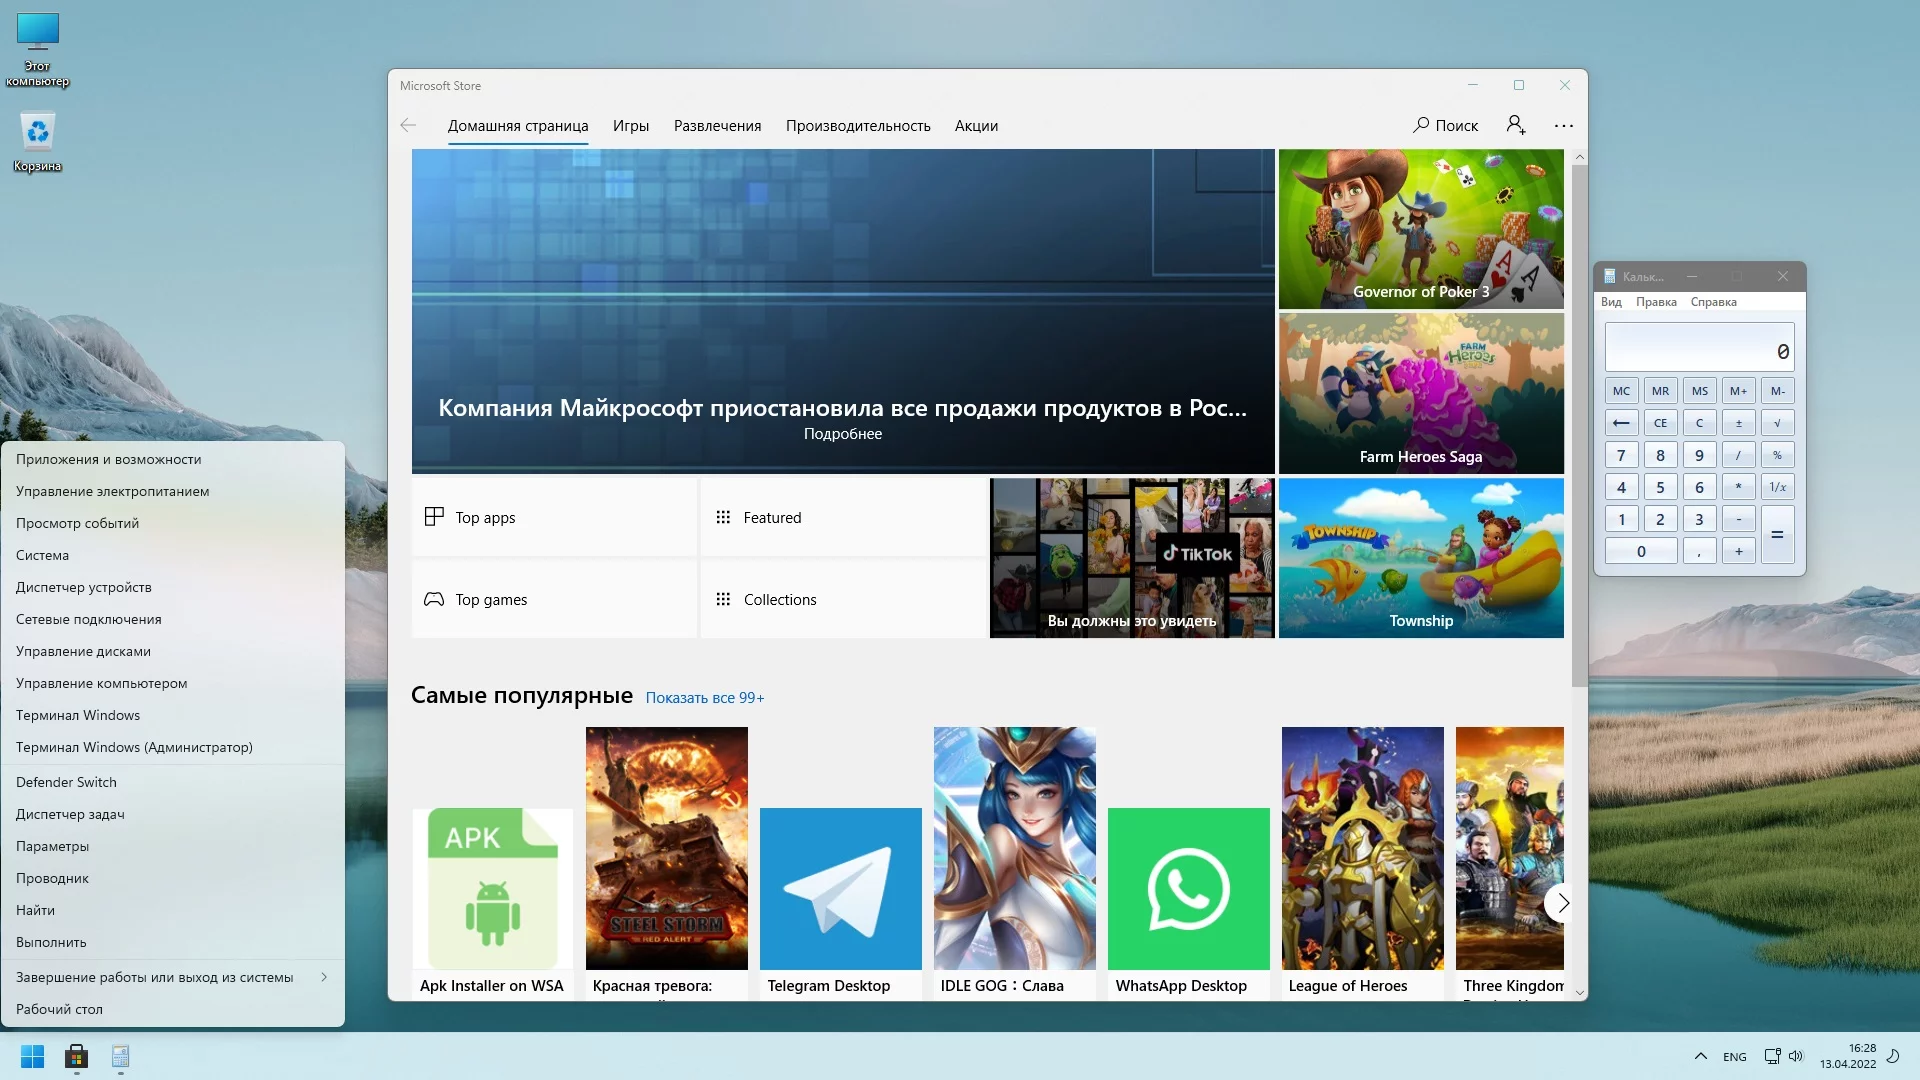Expand the hidden tray icons chevron
1920x1080 pixels.
1700,1056
